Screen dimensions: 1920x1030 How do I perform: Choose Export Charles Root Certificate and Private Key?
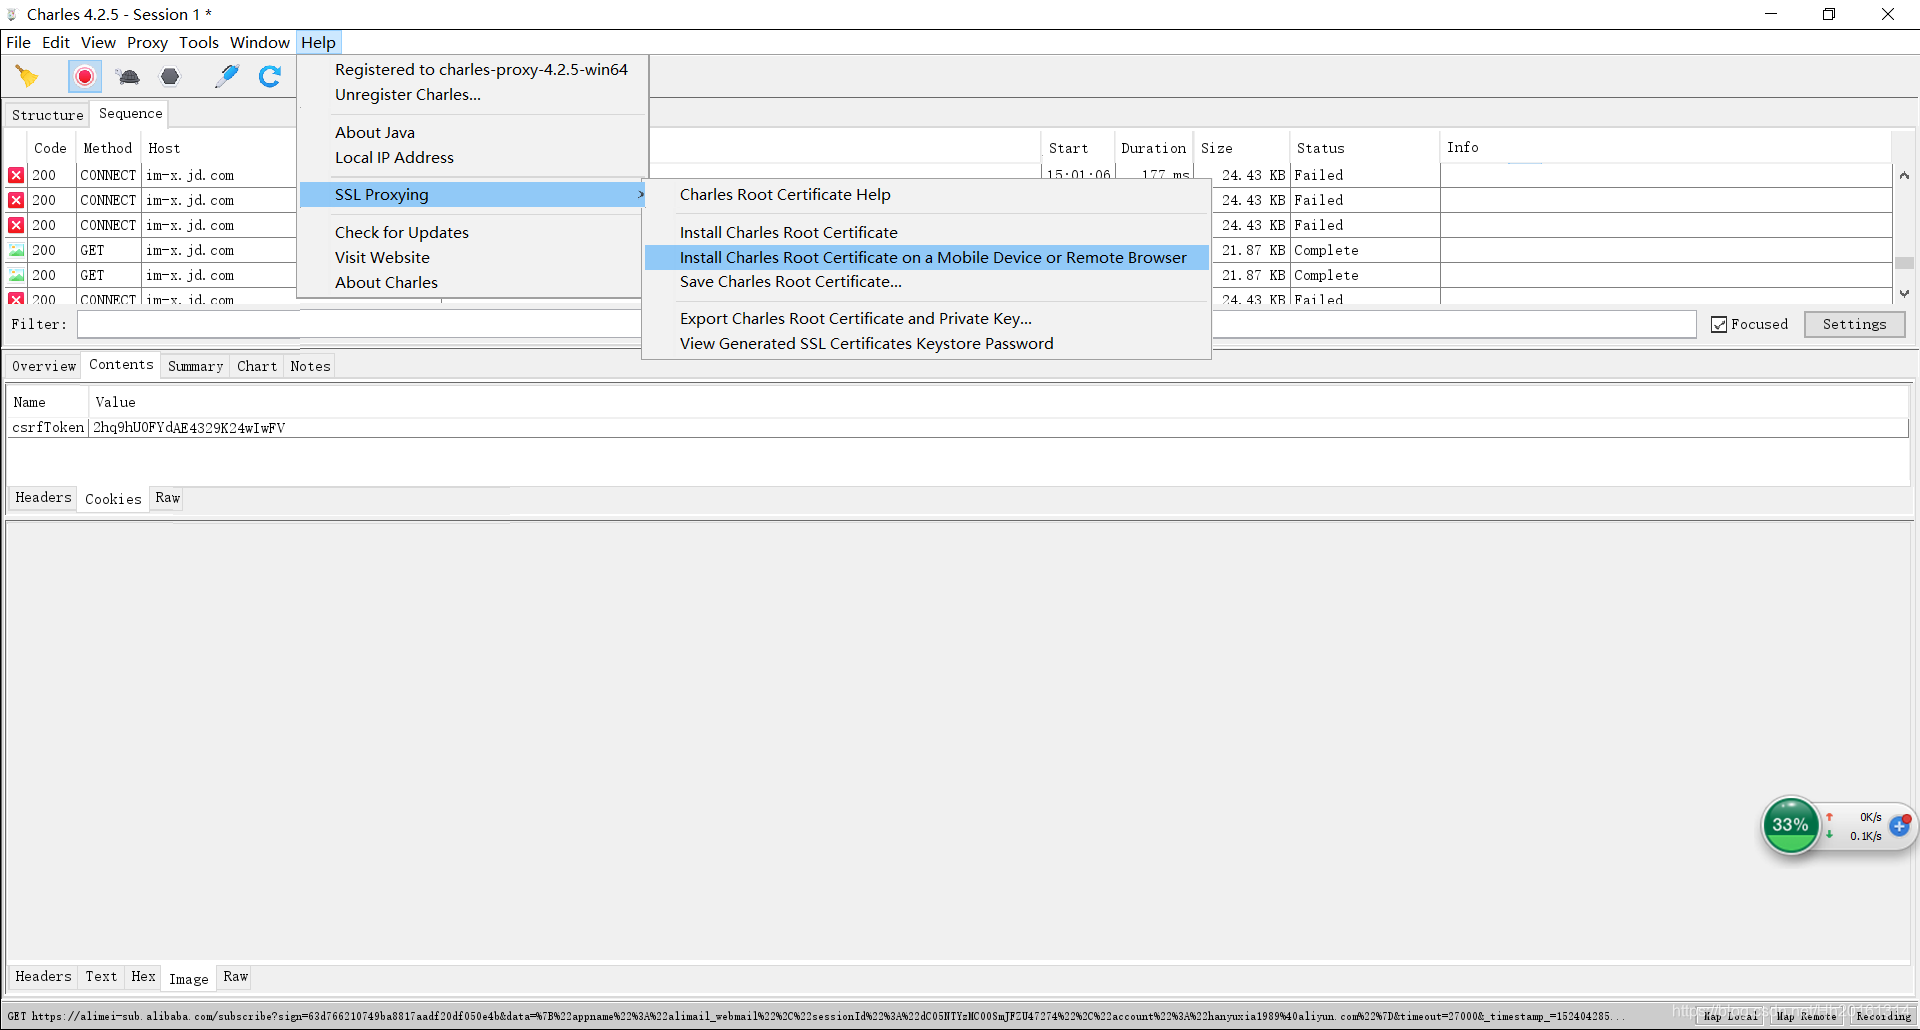tap(856, 318)
